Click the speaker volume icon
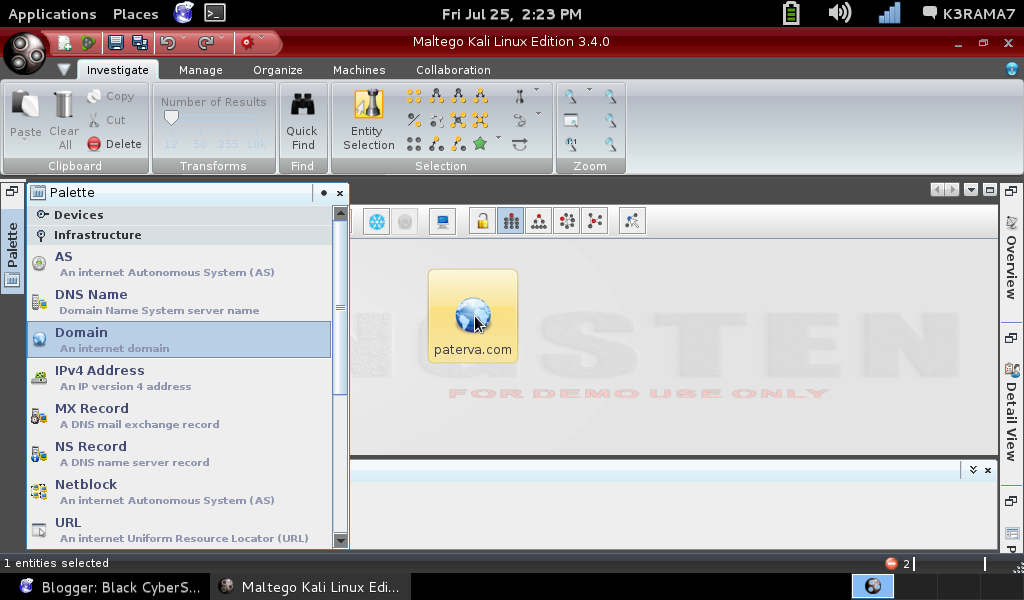This screenshot has height=600, width=1024. pyautogui.click(x=840, y=13)
